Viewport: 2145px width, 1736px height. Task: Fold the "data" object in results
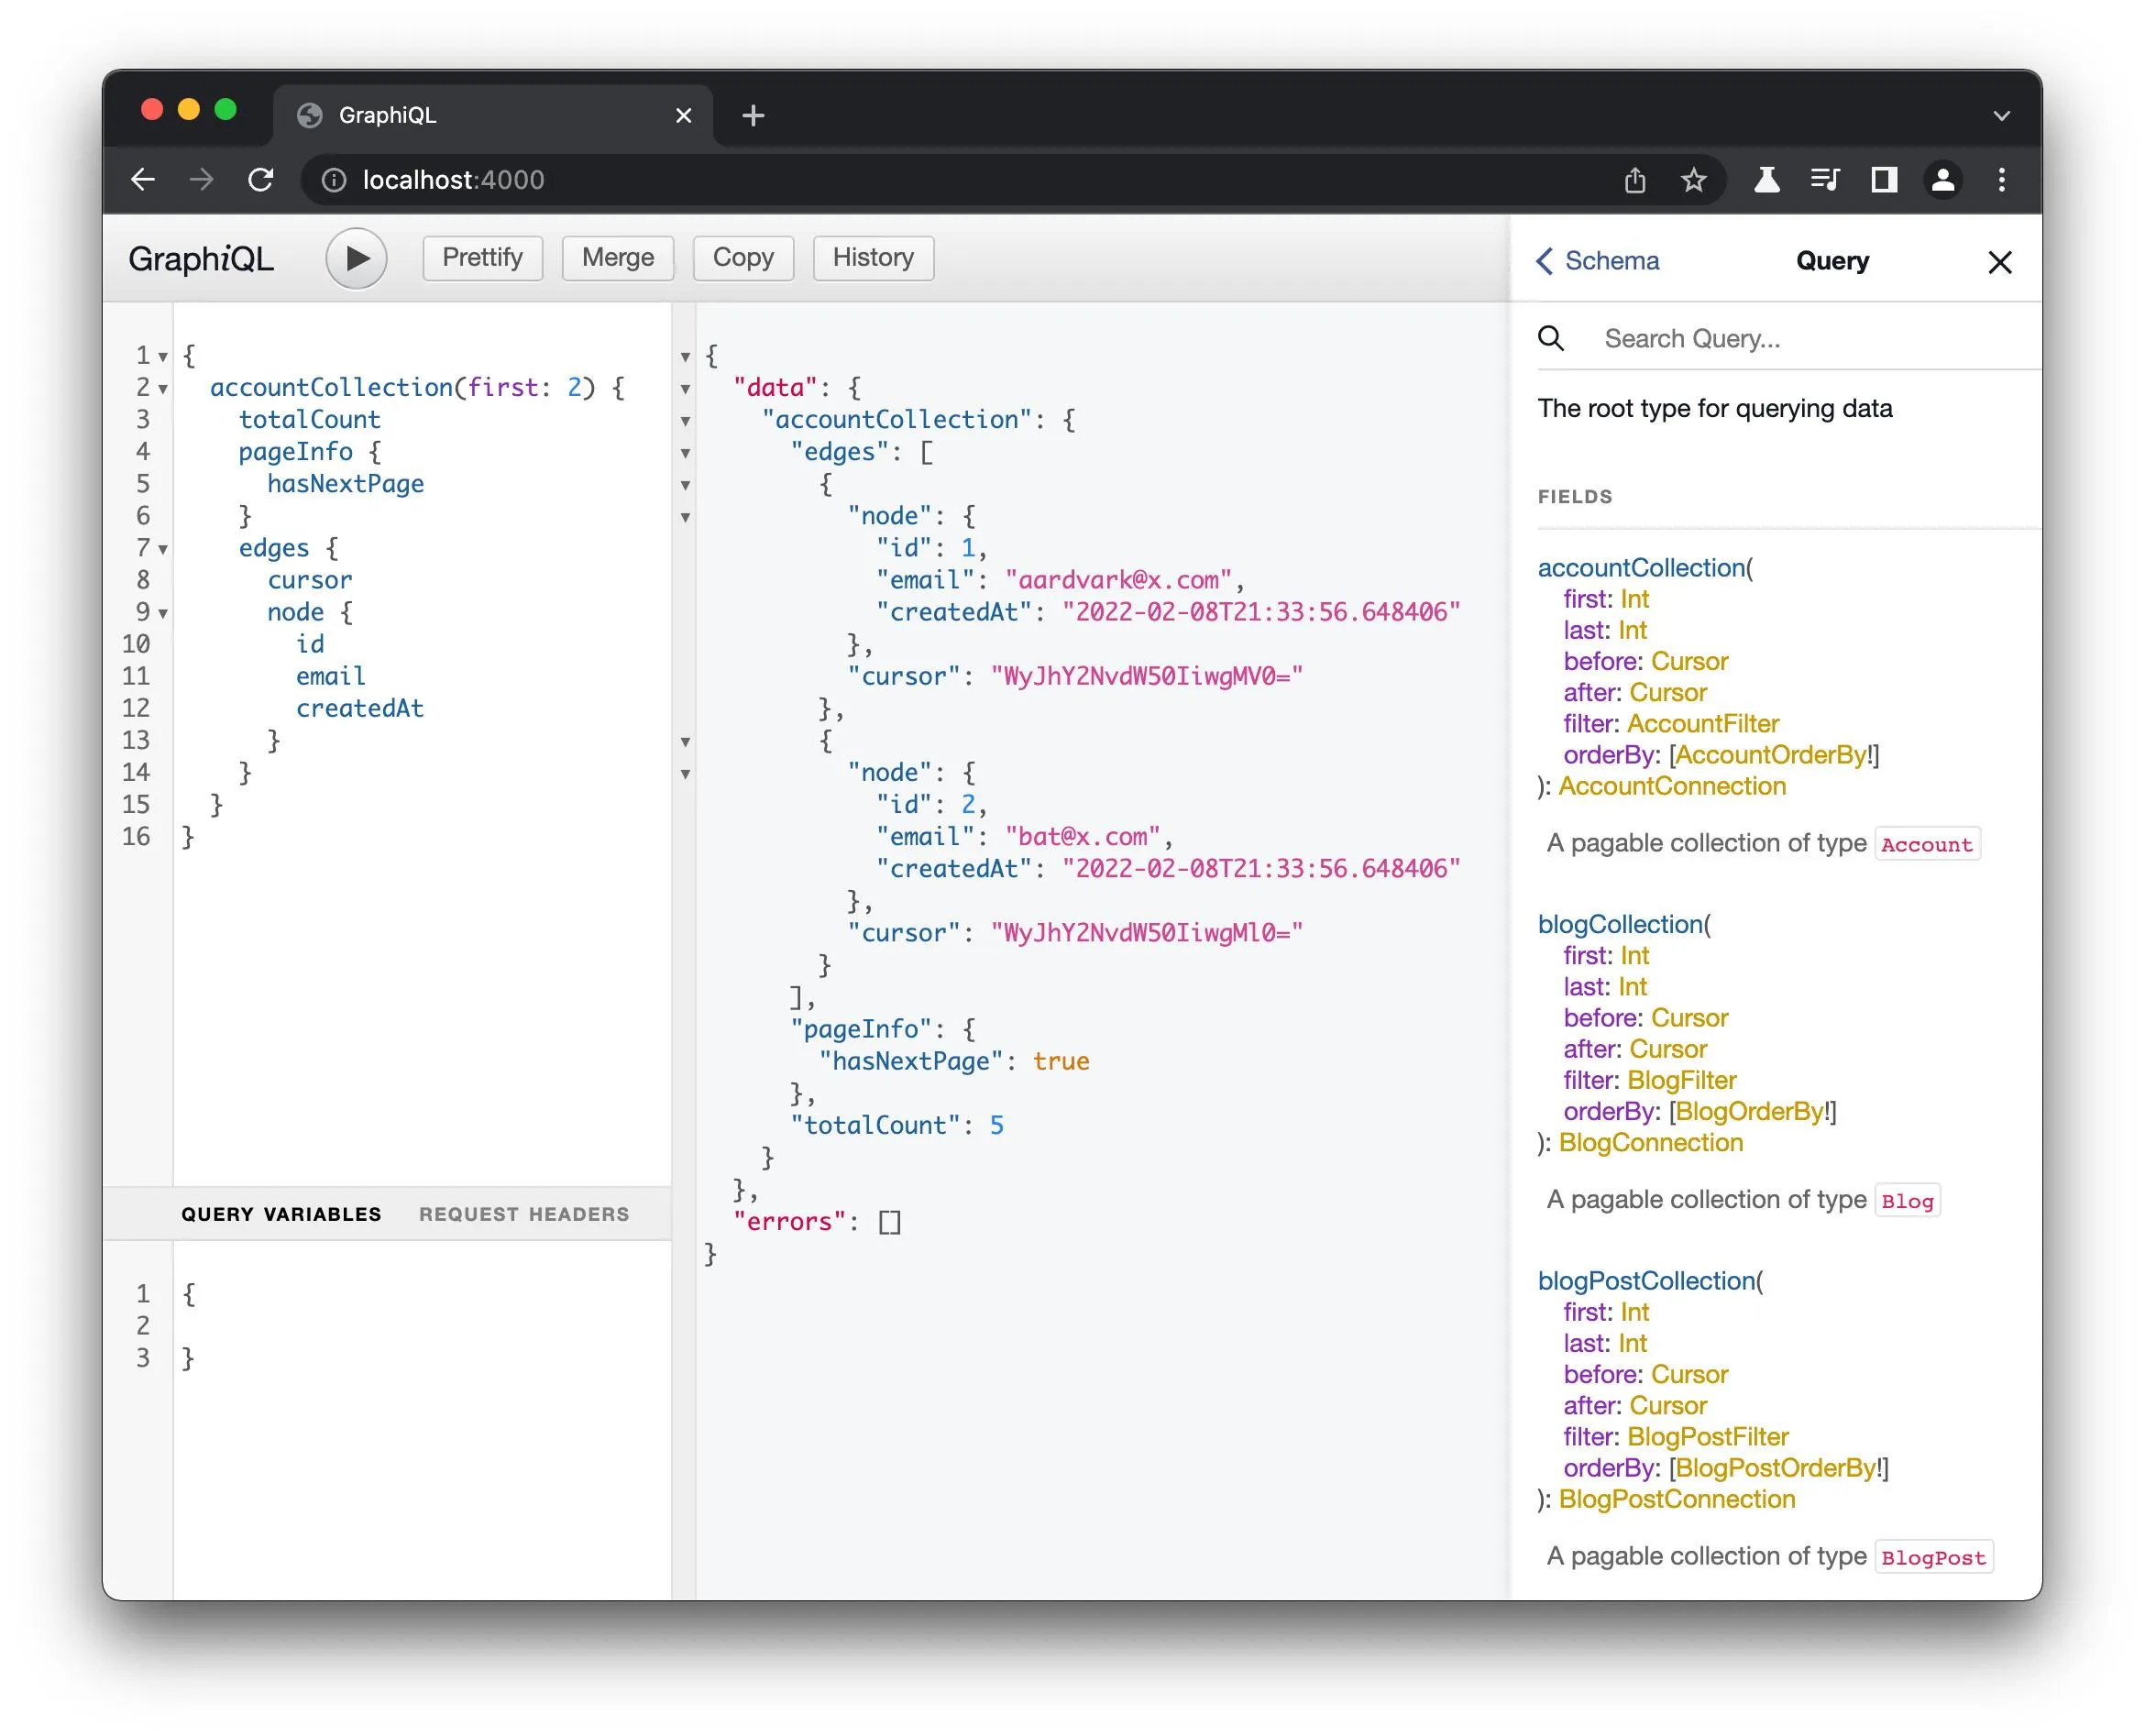[x=685, y=389]
